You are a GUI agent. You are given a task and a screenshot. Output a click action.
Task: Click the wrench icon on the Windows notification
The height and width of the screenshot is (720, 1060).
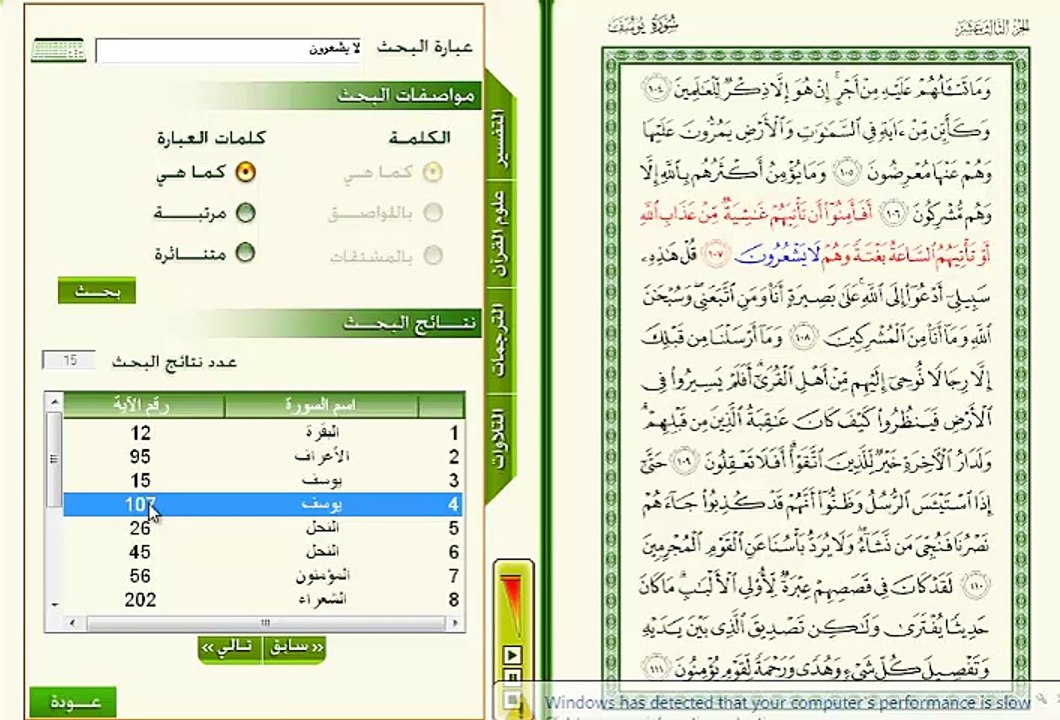click(x=1044, y=696)
